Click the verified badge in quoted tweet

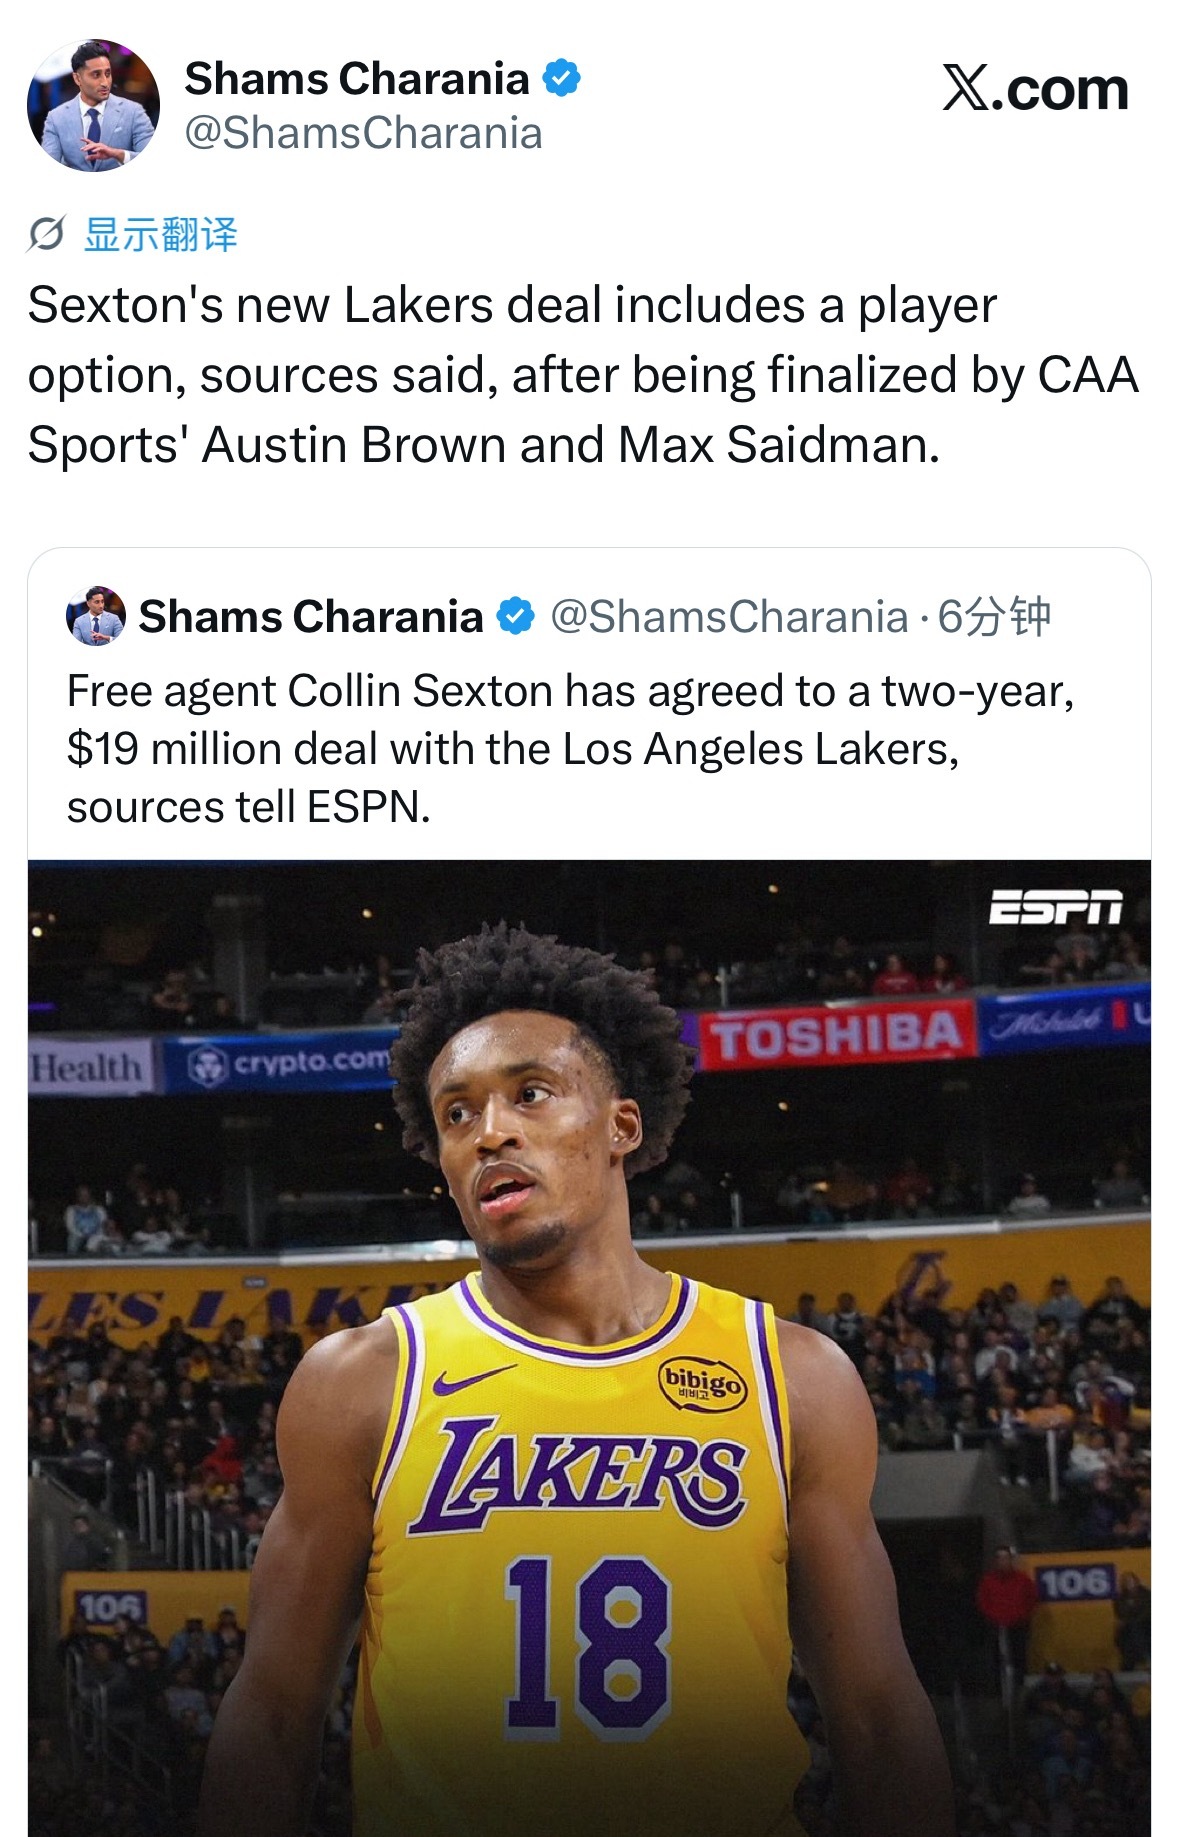coord(516,617)
